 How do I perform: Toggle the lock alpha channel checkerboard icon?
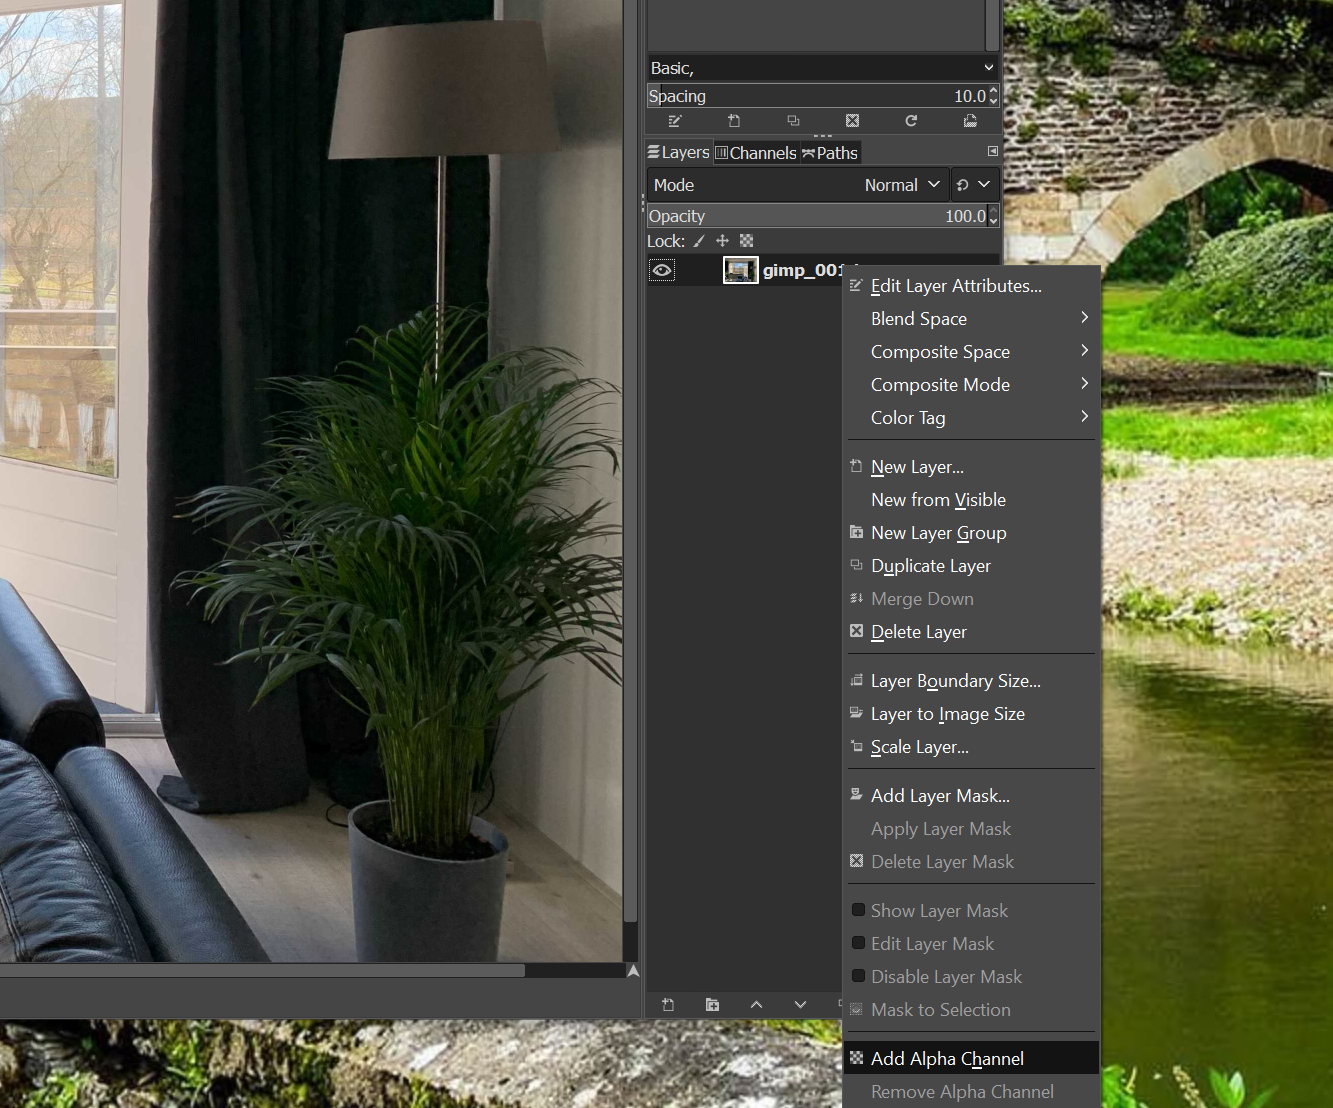746,241
